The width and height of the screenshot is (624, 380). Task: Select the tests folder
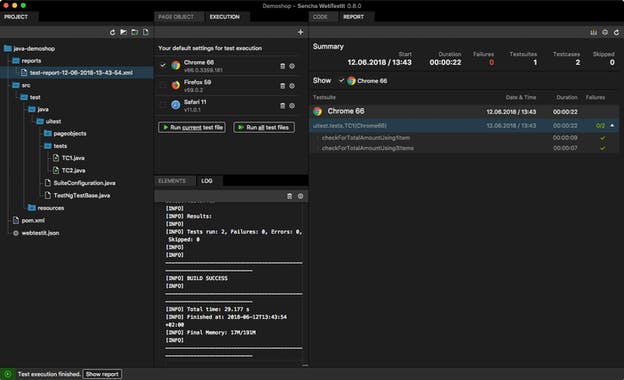[x=60, y=146]
